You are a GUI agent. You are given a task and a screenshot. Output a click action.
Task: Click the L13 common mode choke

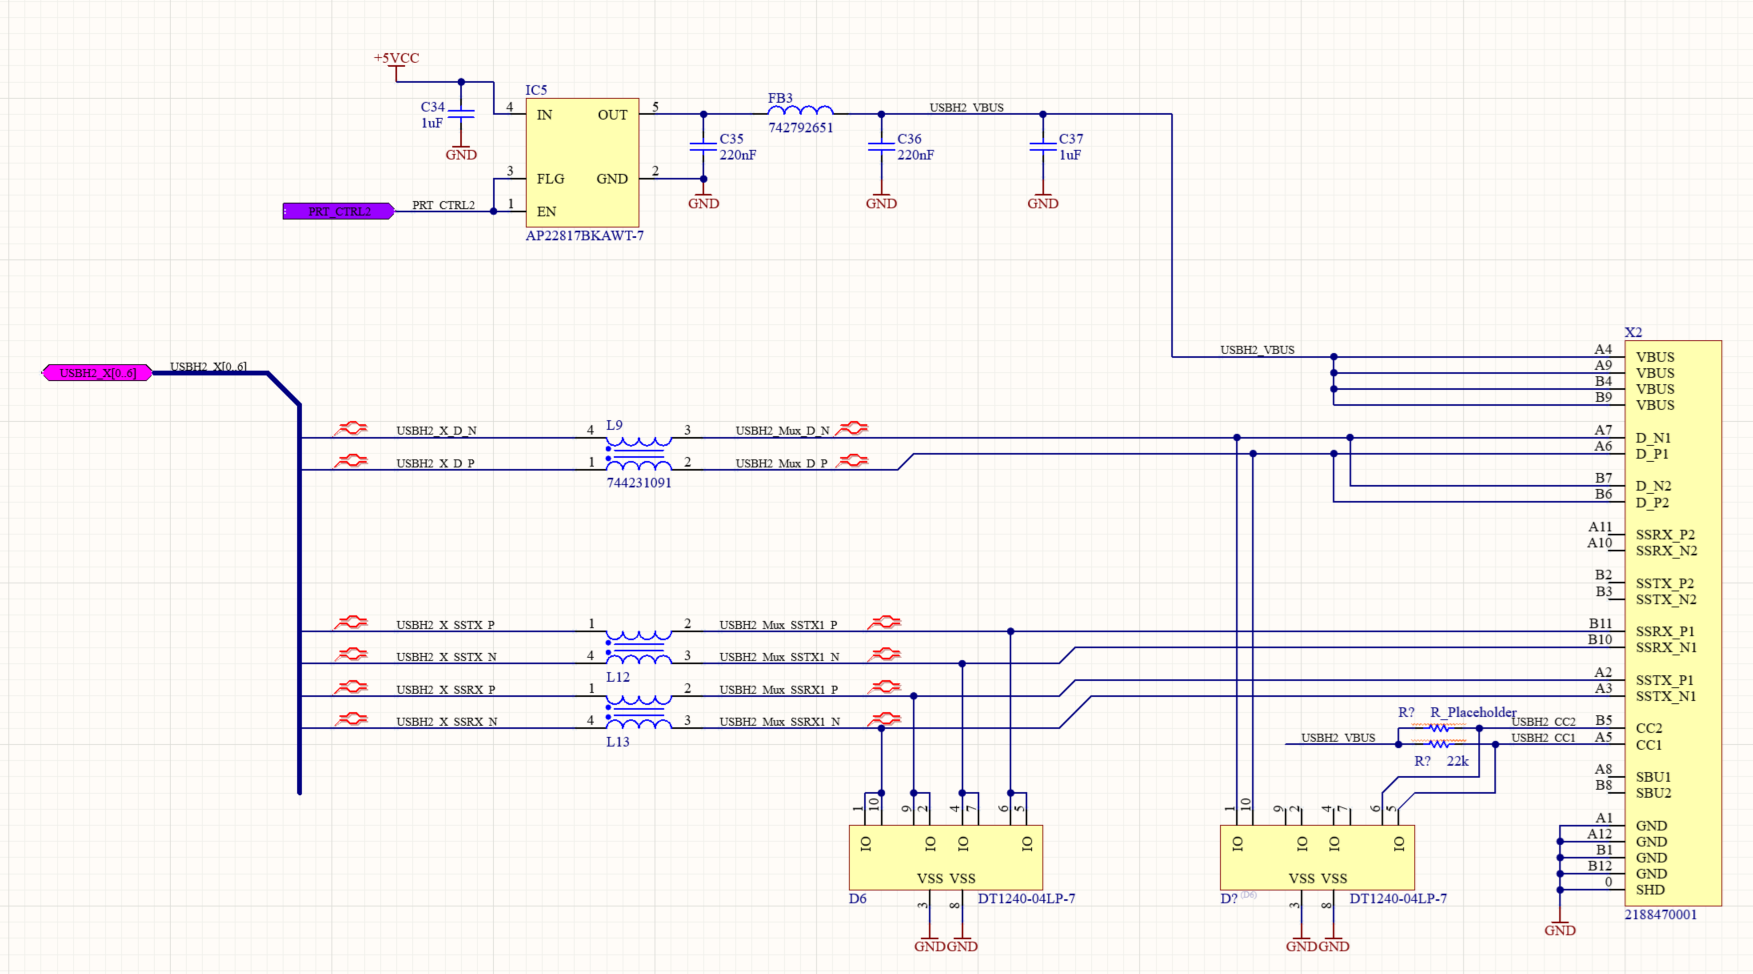click(638, 711)
